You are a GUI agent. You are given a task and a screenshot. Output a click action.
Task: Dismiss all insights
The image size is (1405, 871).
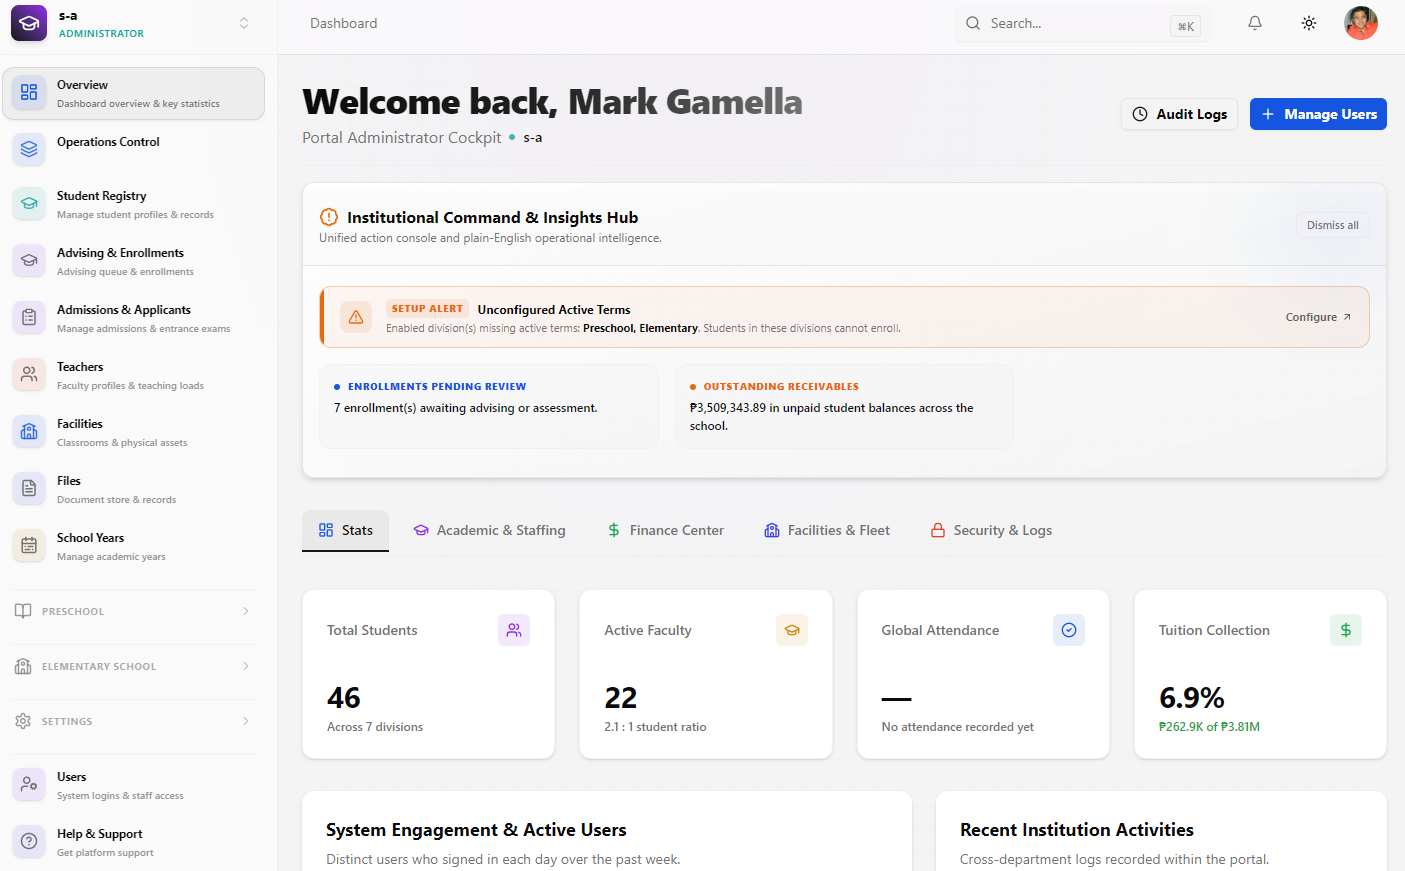[x=1332, y=225]
